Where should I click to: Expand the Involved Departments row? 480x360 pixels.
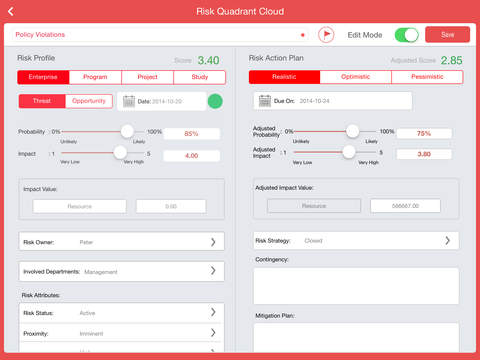click(x=122, y=271)
